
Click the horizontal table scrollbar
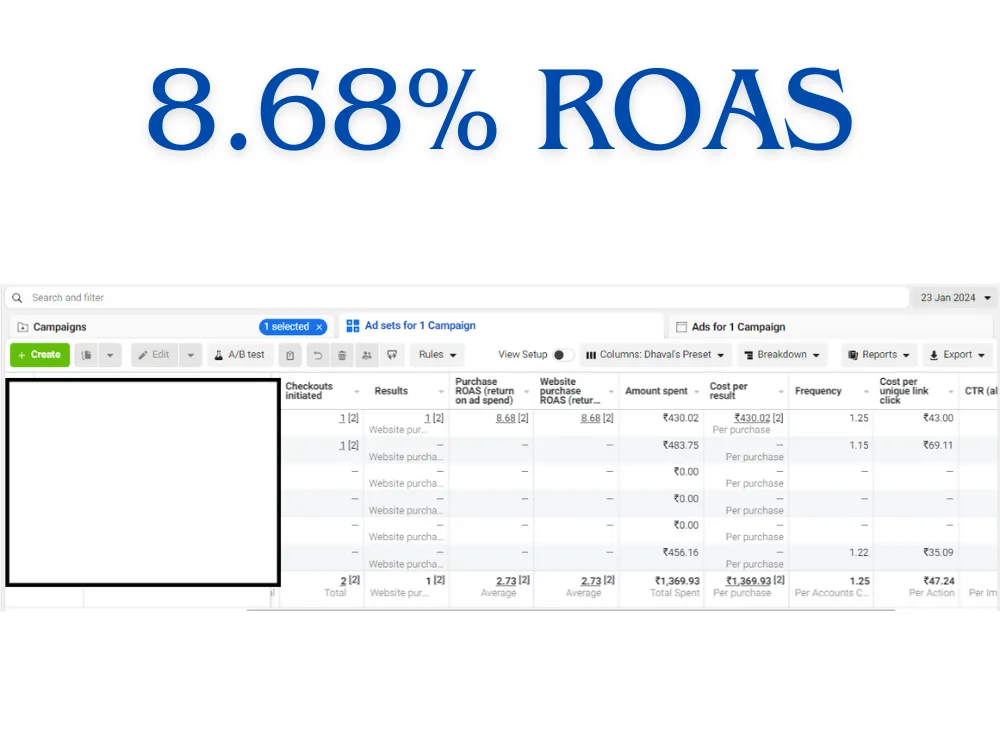(571, 610)
